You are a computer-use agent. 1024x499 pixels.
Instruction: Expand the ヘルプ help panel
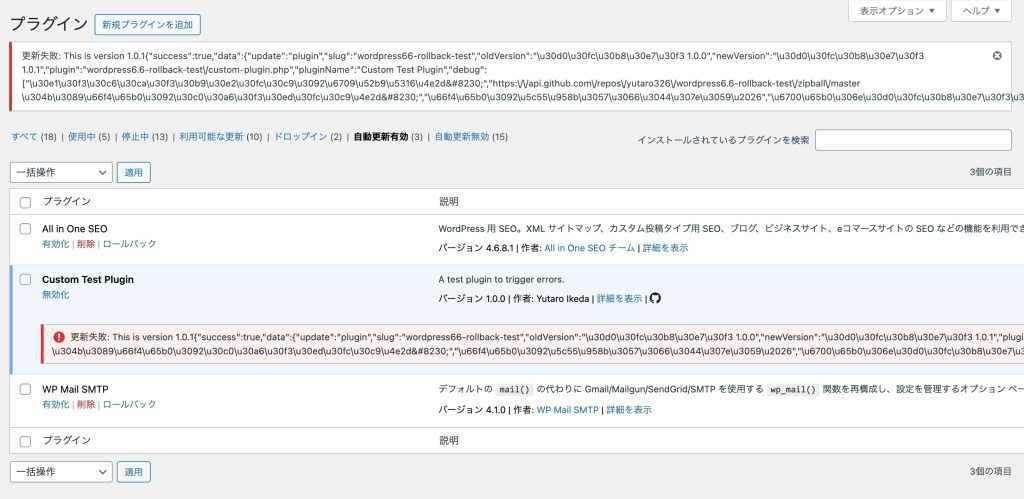(x=982, y=11)
